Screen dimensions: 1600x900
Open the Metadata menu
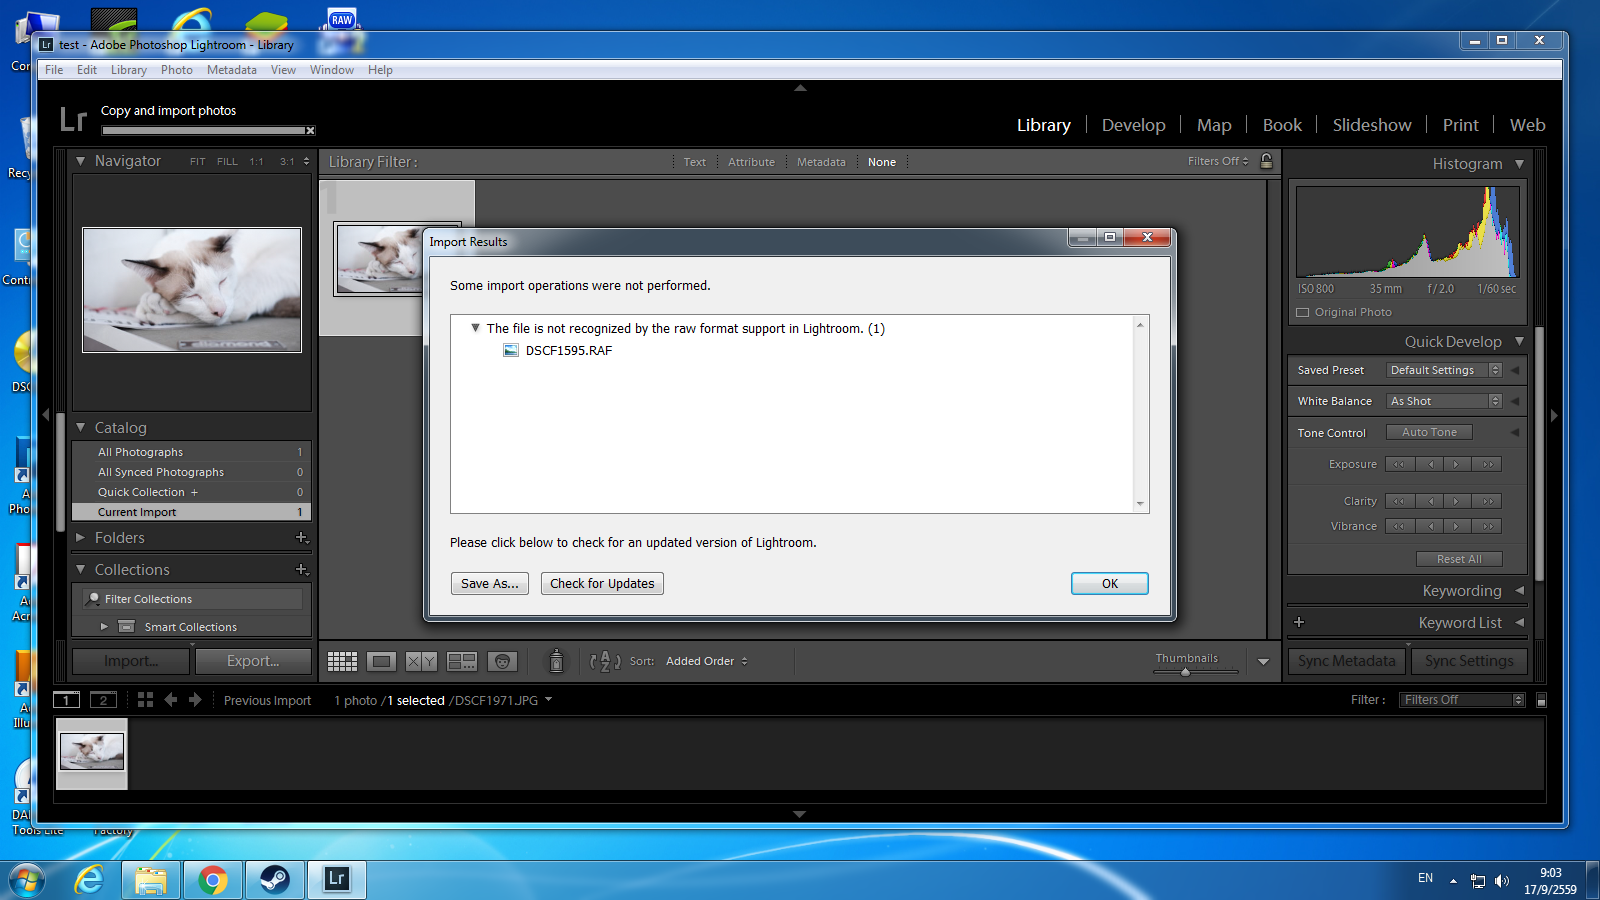tap(232, 70)
